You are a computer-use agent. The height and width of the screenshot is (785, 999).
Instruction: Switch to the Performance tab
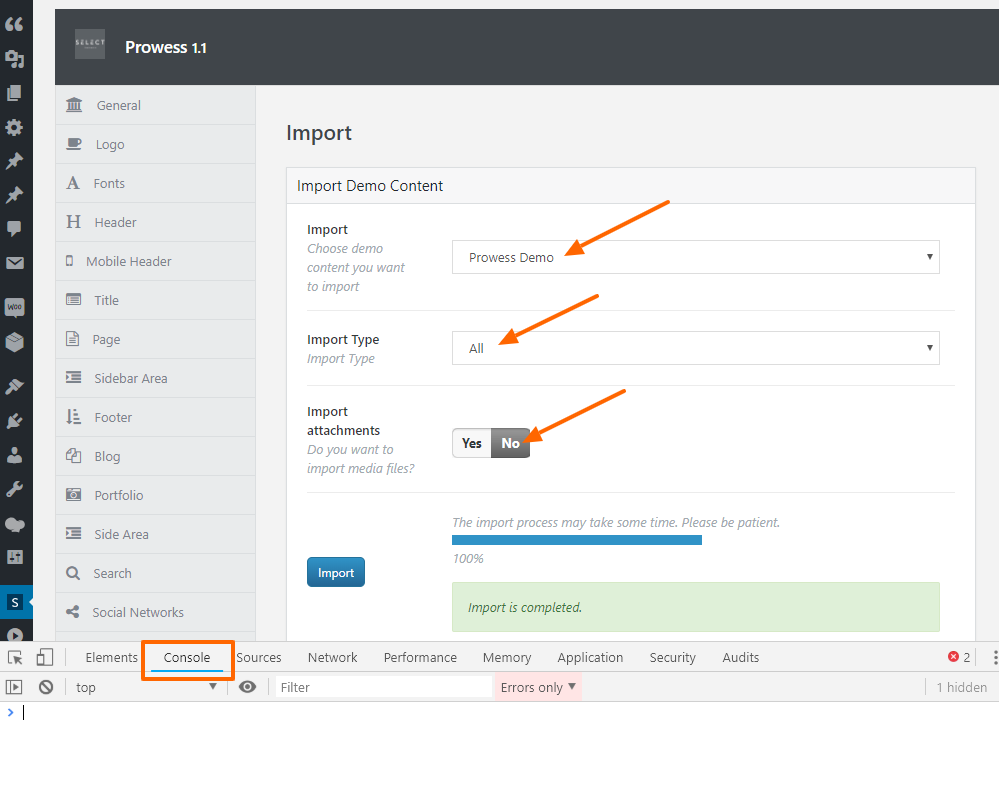coord(420,657)
